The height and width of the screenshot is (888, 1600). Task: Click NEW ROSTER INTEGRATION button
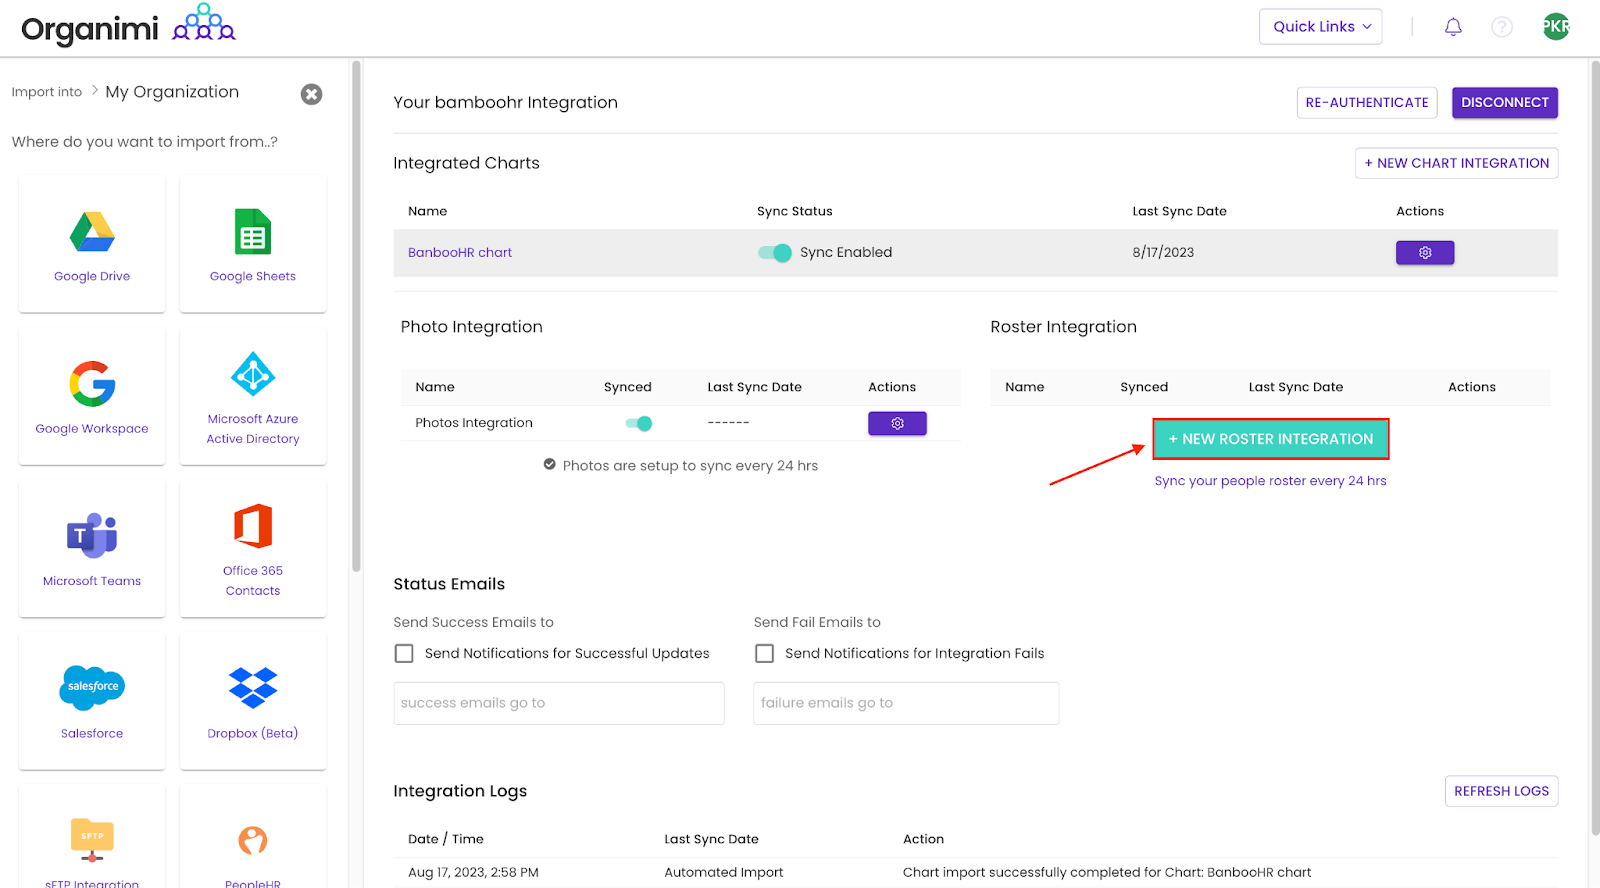(x=1271, y=439)
